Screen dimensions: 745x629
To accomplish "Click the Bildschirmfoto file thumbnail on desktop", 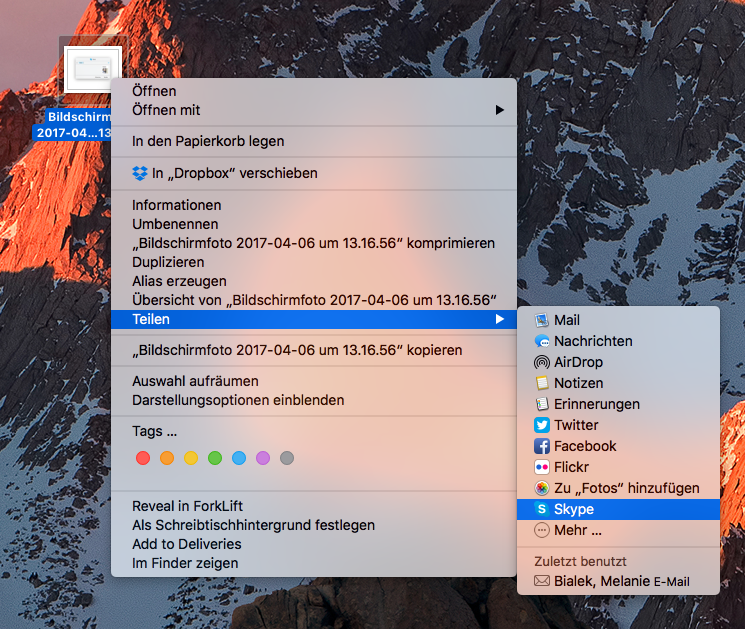I will 92,70.
